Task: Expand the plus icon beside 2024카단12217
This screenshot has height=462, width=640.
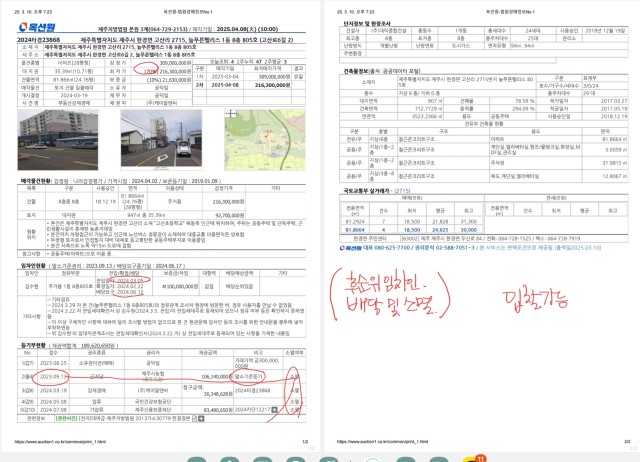Action: pos(274,409)
